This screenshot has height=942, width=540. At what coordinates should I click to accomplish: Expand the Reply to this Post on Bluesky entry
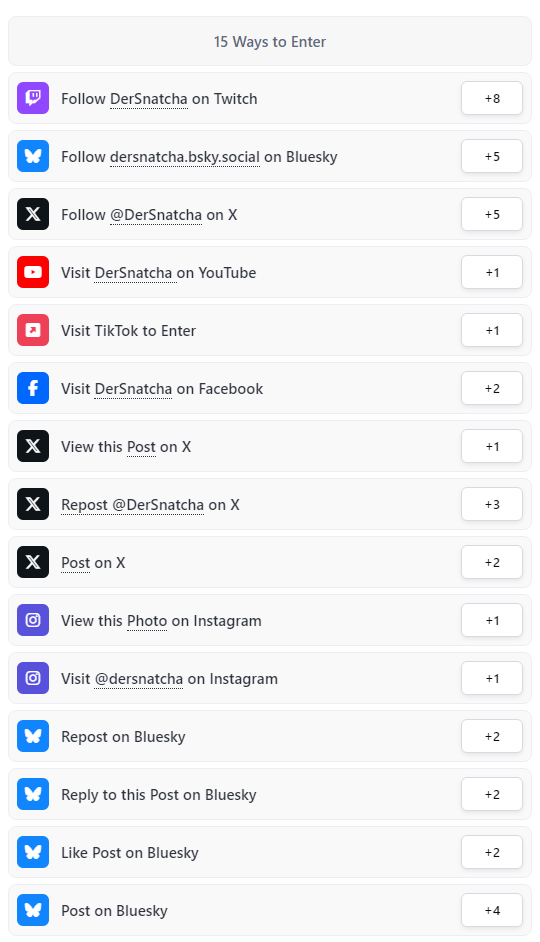270,794
